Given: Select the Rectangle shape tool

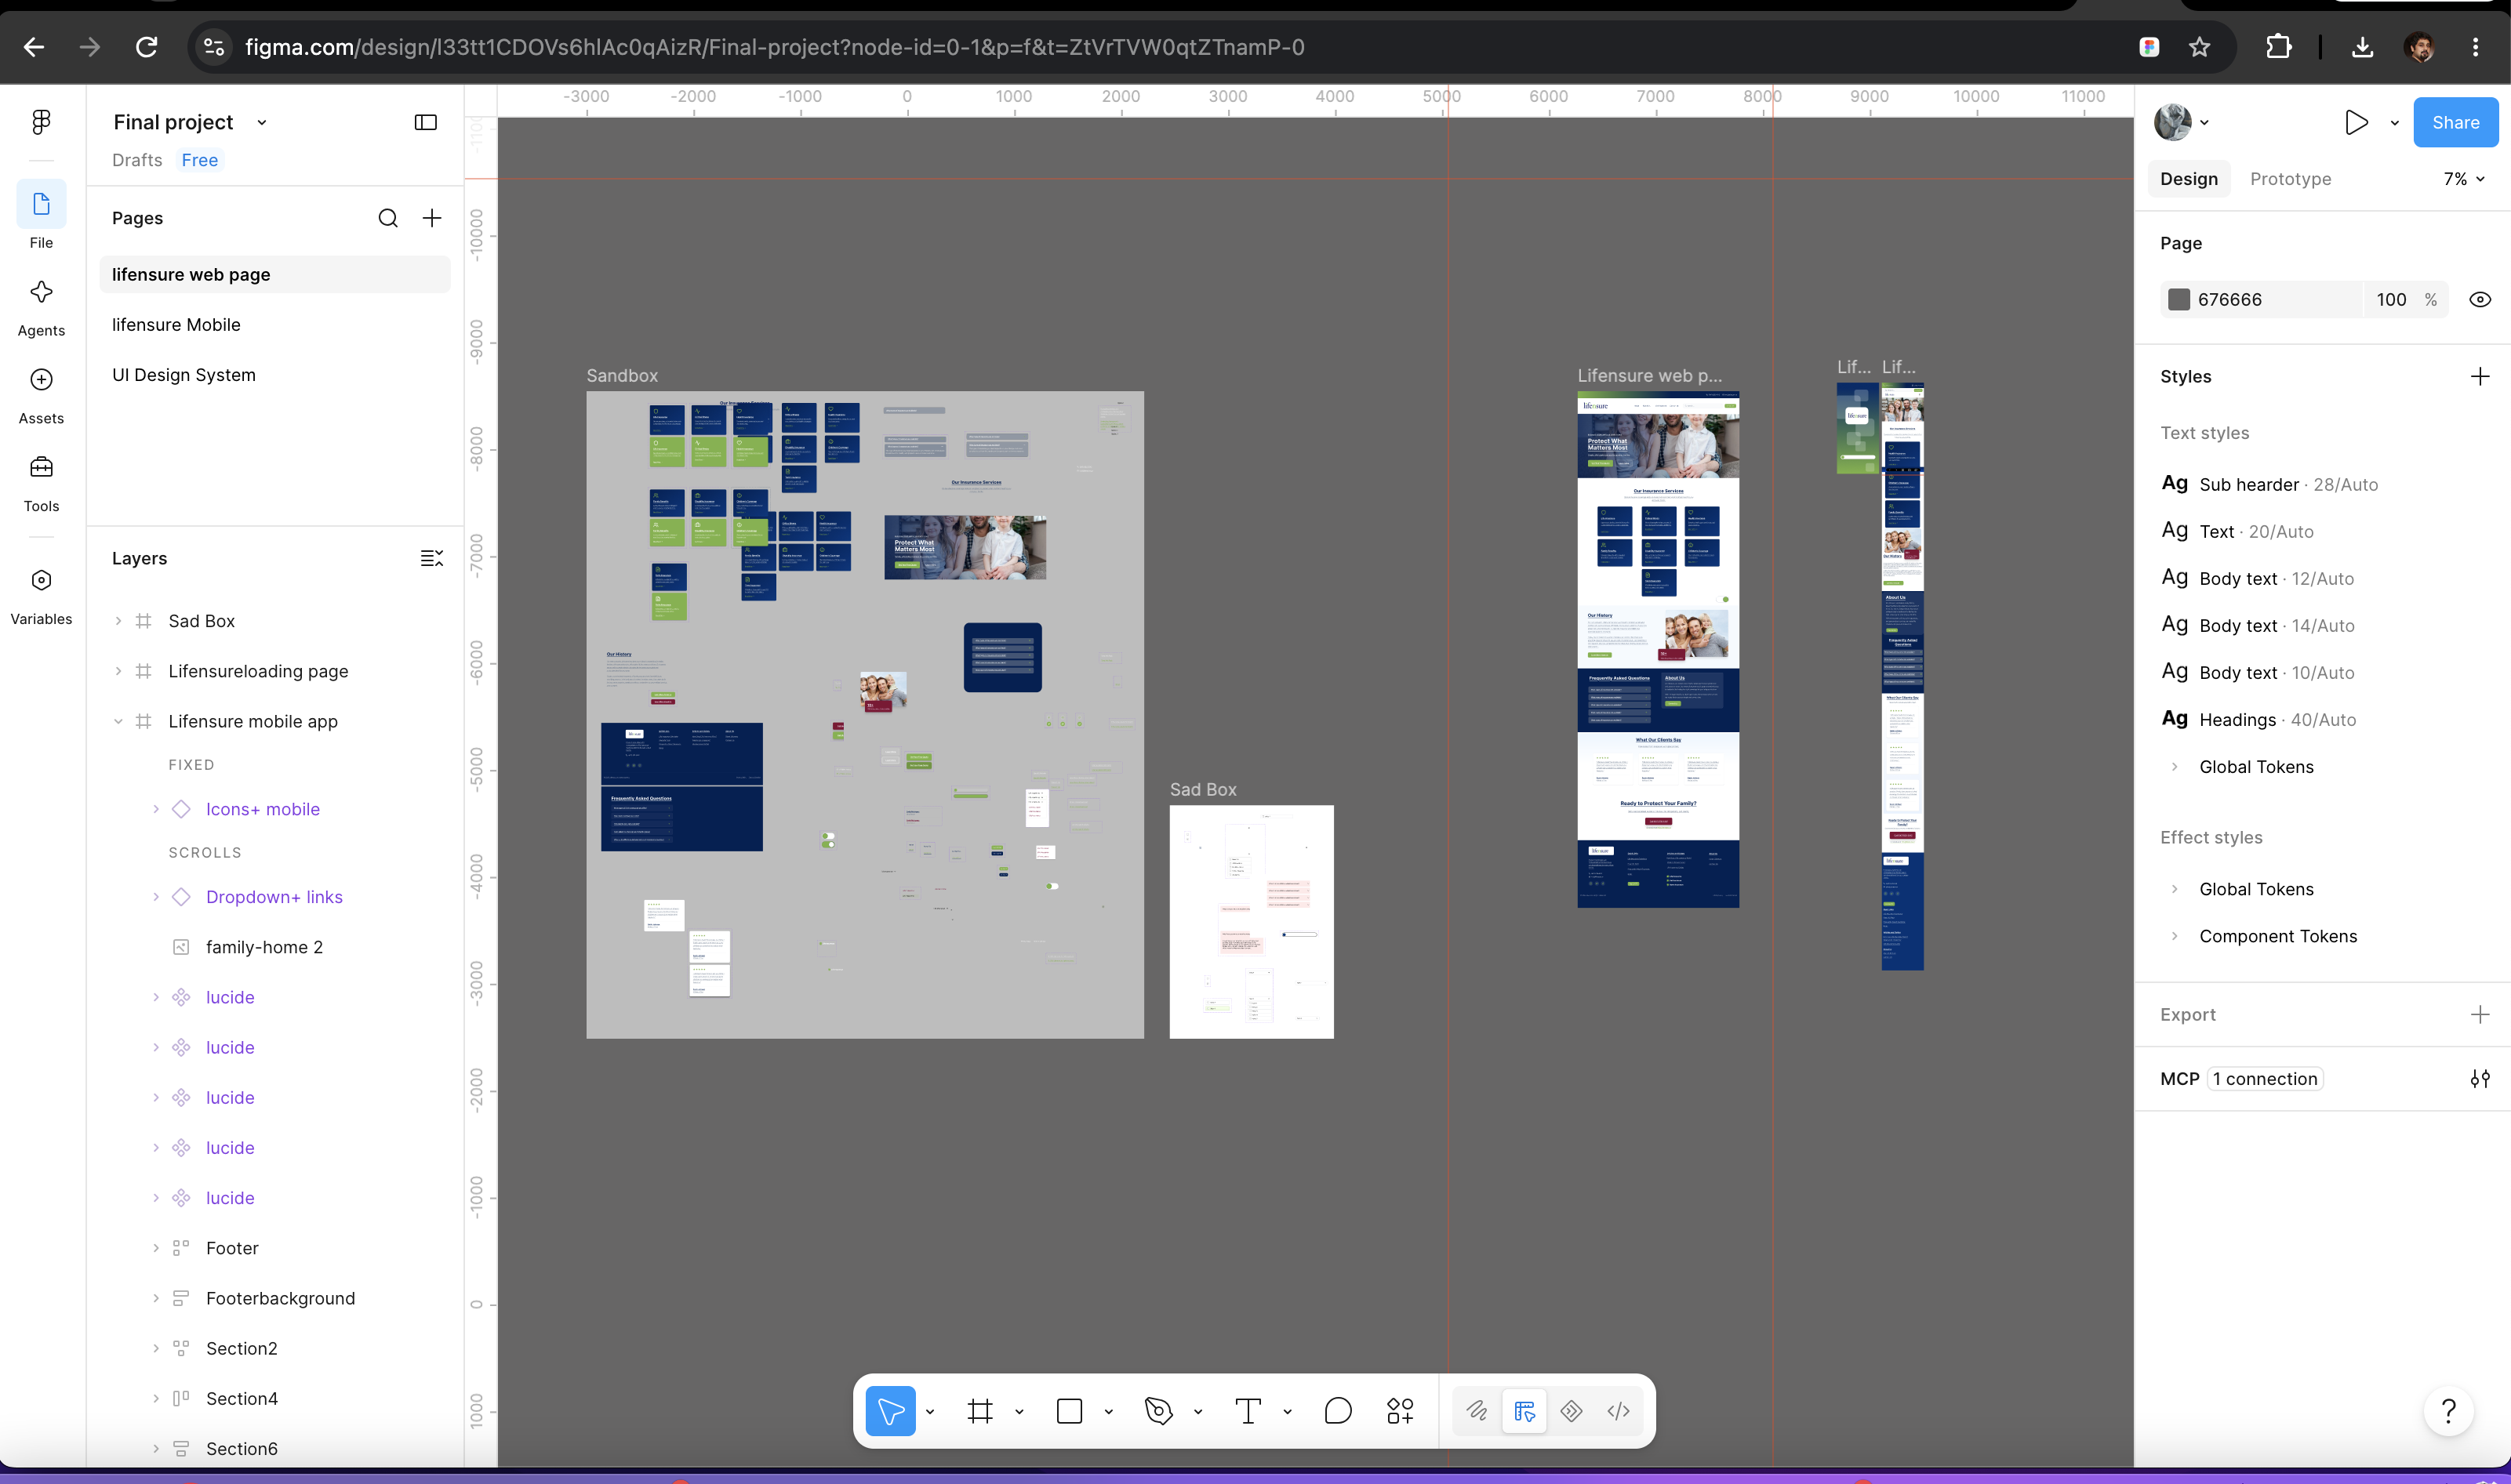Looking at the screenshot, I should click(x=1069, y=1411).
